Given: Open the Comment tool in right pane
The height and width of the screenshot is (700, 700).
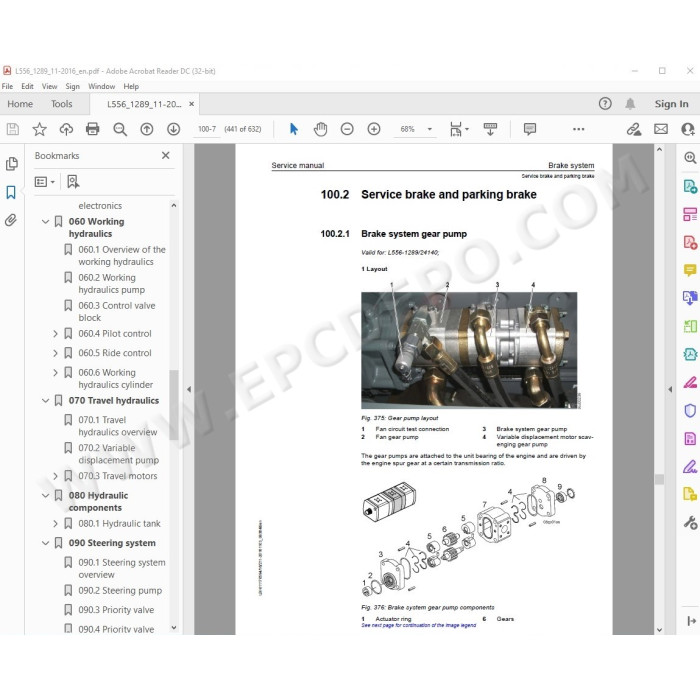Looking at the screenshot, I should 690,270.
